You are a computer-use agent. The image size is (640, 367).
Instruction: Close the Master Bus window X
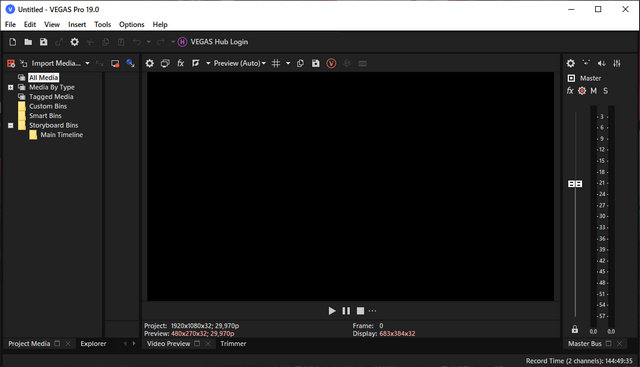coord(620,344)
